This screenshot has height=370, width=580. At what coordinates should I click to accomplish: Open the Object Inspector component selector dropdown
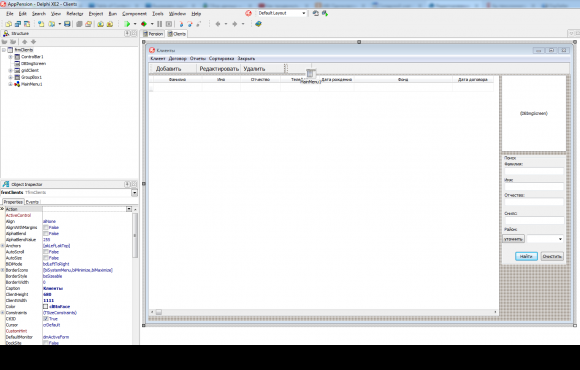pos(134,192)
